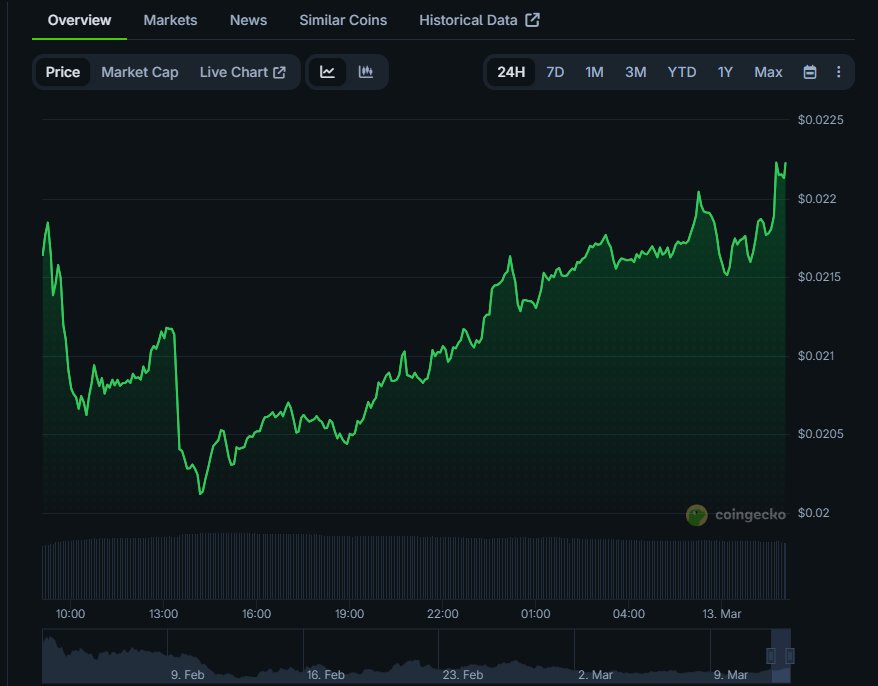Open the calendar date range picker
The width and height of the screenshot is (878, 686).
[810, 72]
